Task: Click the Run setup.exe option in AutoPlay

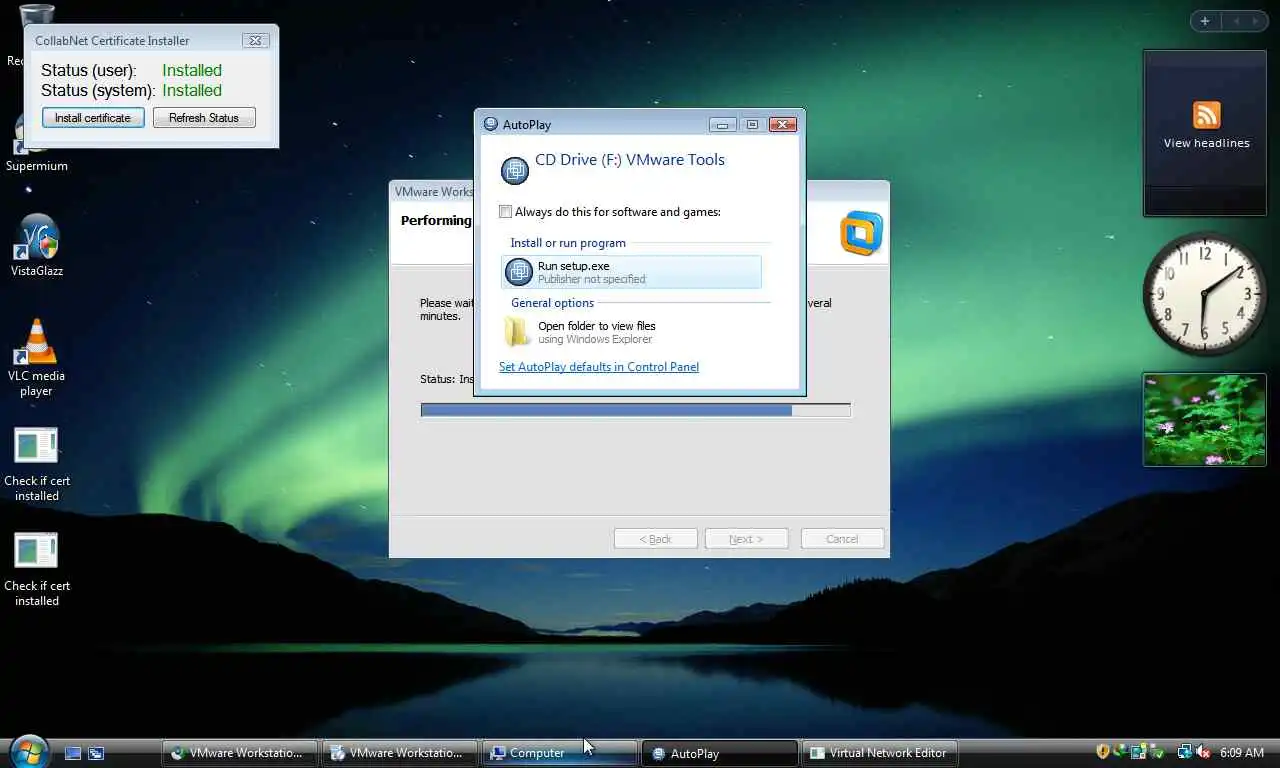Action: click(x=631, y=272)
